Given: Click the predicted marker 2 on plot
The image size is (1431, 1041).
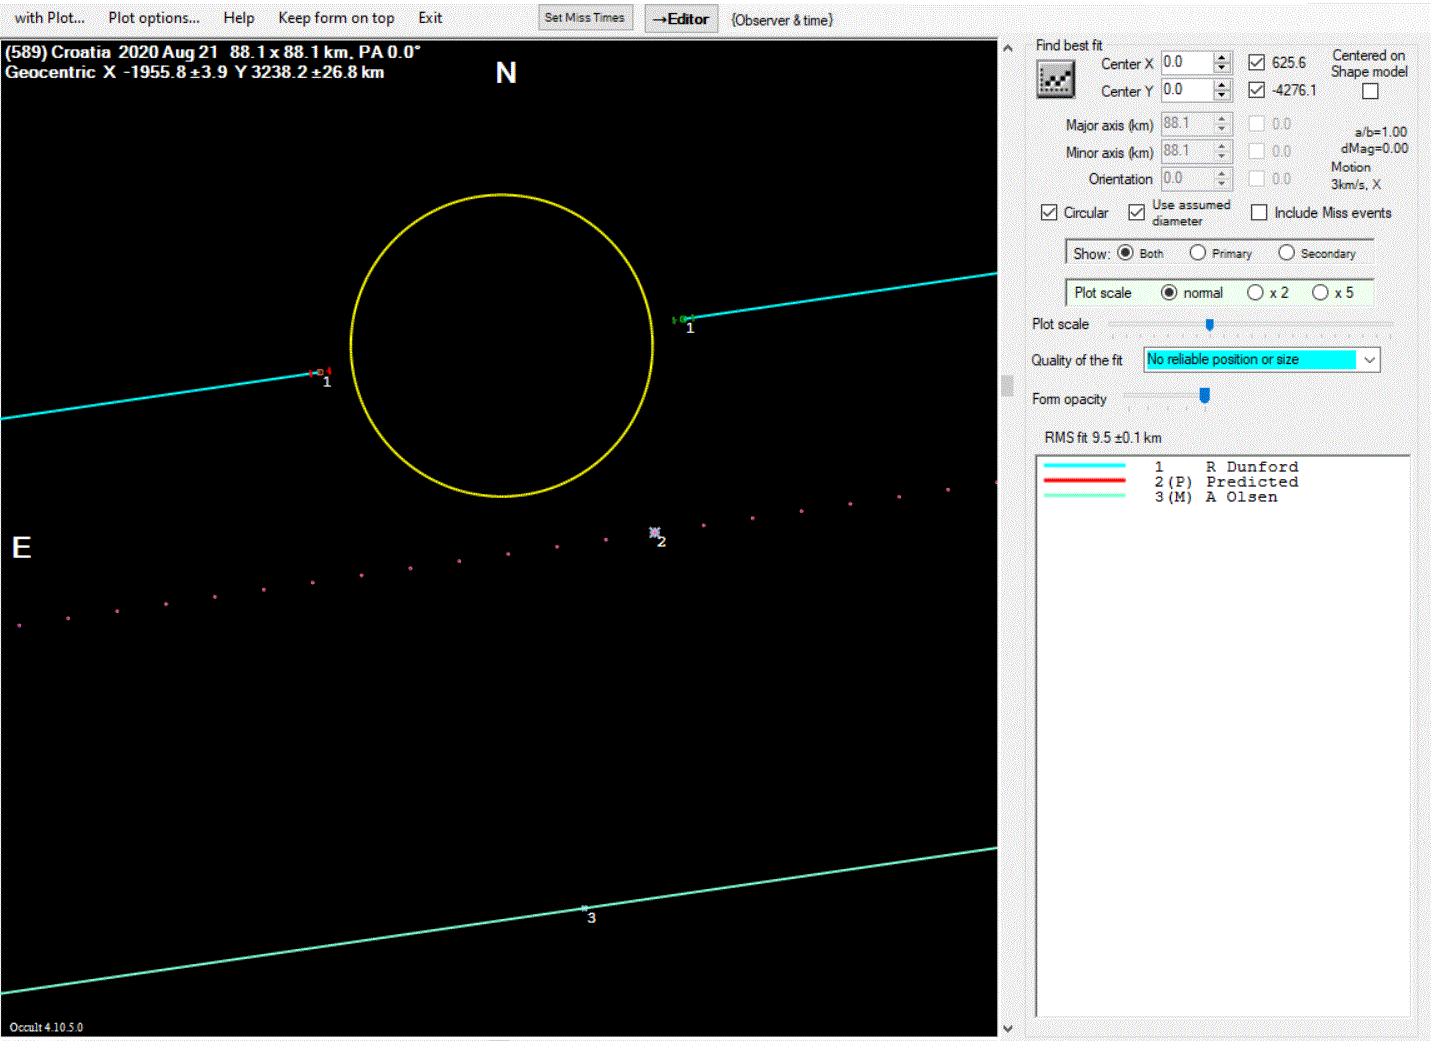Looking at the screenshot, I should (x=655, y=533).
